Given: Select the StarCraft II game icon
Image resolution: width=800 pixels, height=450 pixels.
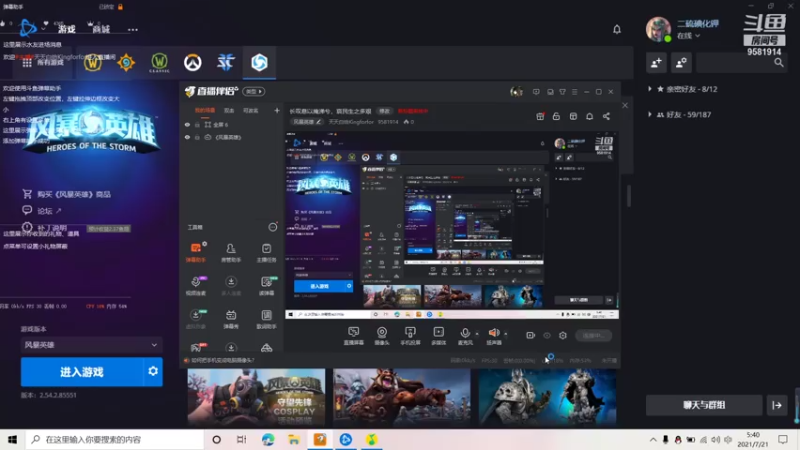Looking at the screenshot, I should coord(226,62).
